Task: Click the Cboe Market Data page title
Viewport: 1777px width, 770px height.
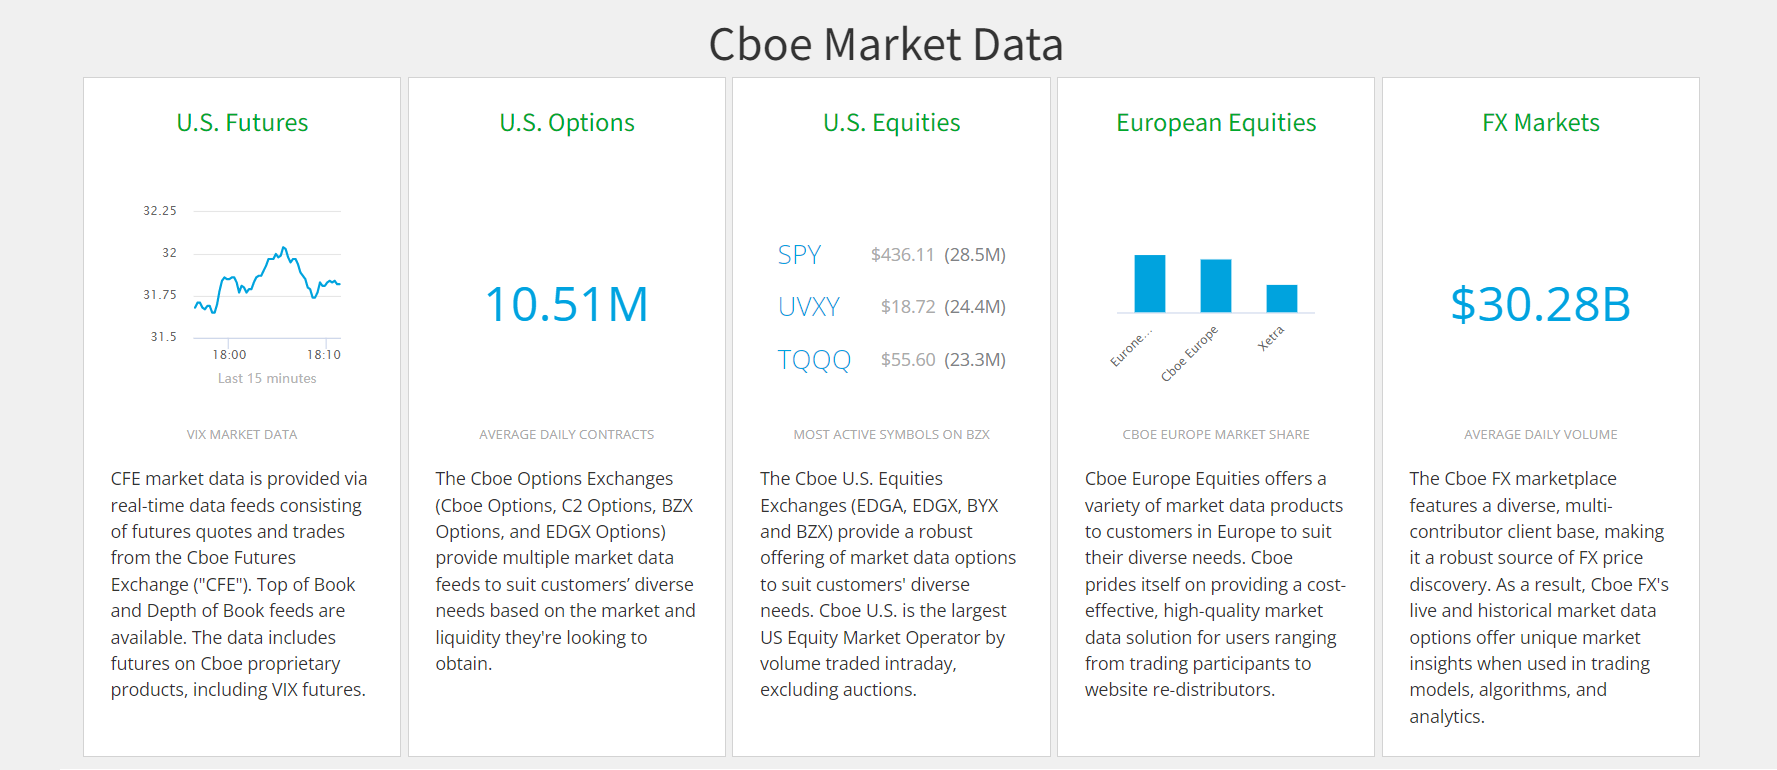Action: (x=886, y=45)
